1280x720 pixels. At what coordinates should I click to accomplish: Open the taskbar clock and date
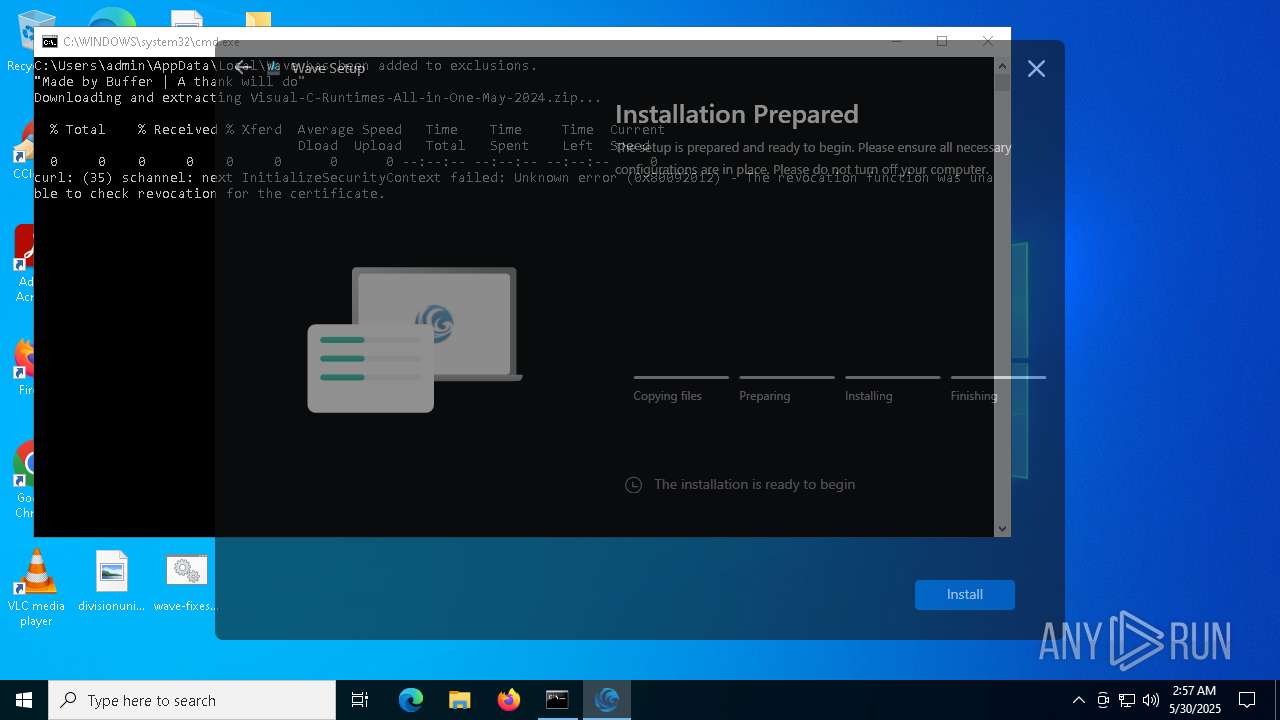point(1195,700)
